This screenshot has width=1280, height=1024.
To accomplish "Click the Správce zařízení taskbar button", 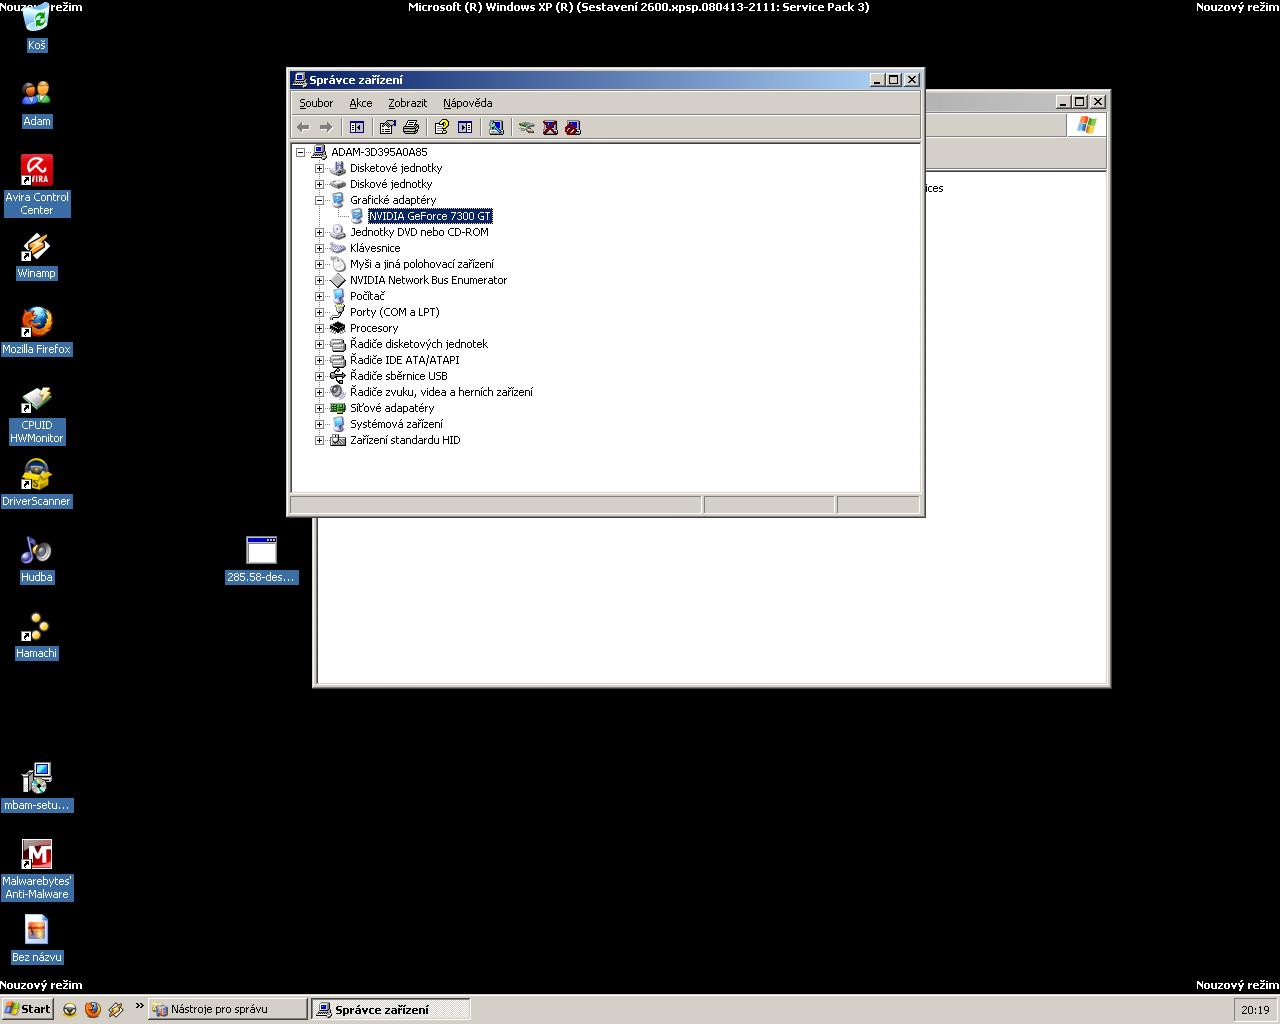I will click(x=390, y=1009).
